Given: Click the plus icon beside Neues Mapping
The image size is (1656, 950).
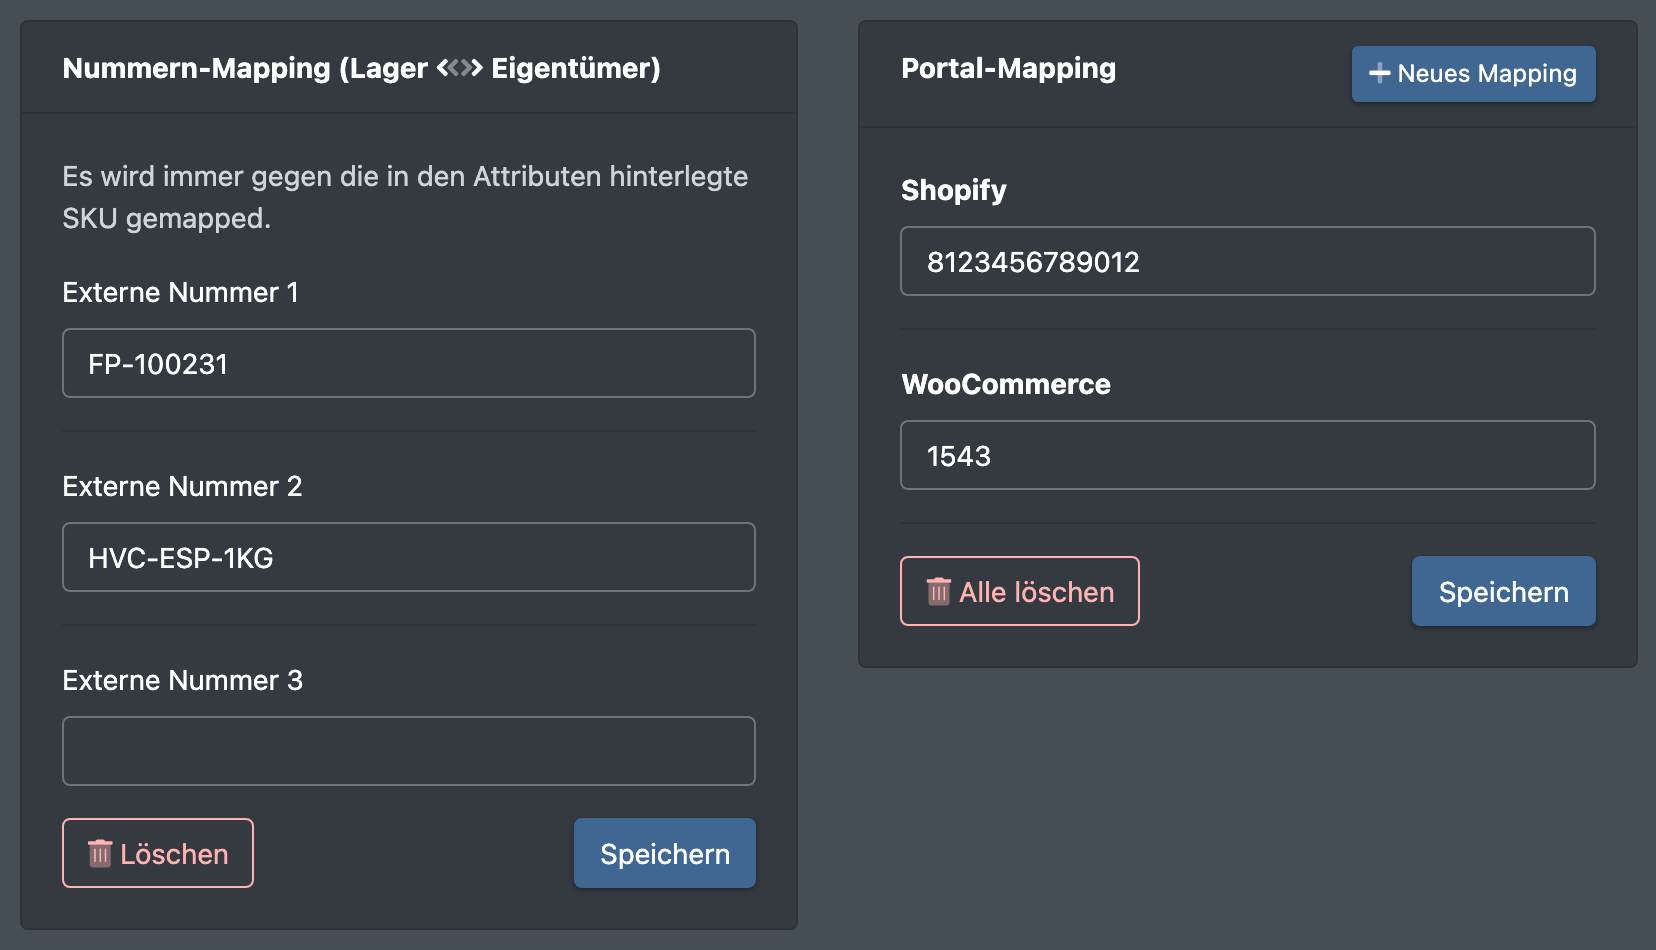Looking at the screenshot, I should point(1380,73).
